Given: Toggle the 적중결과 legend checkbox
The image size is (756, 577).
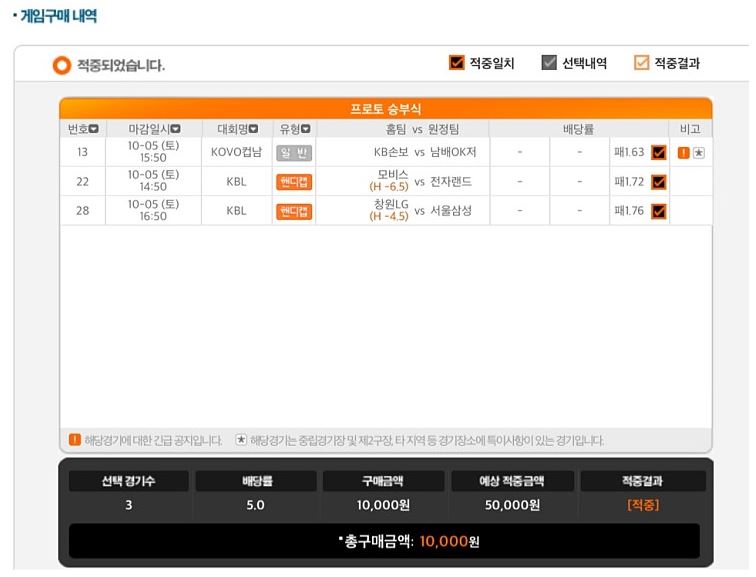Looking at the screenshot, I should click(x=641, y=63).
